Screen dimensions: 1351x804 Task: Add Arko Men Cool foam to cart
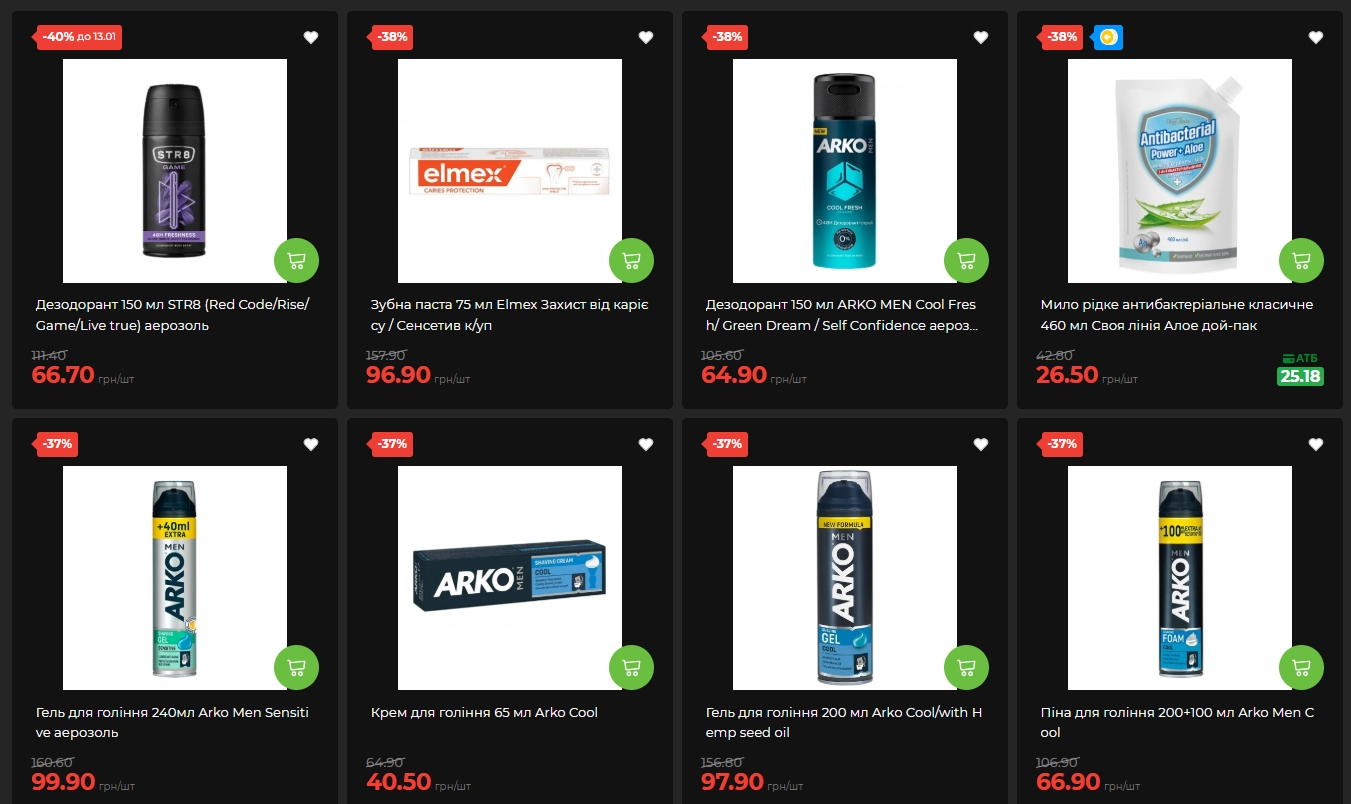click(x=1301, y=668)
